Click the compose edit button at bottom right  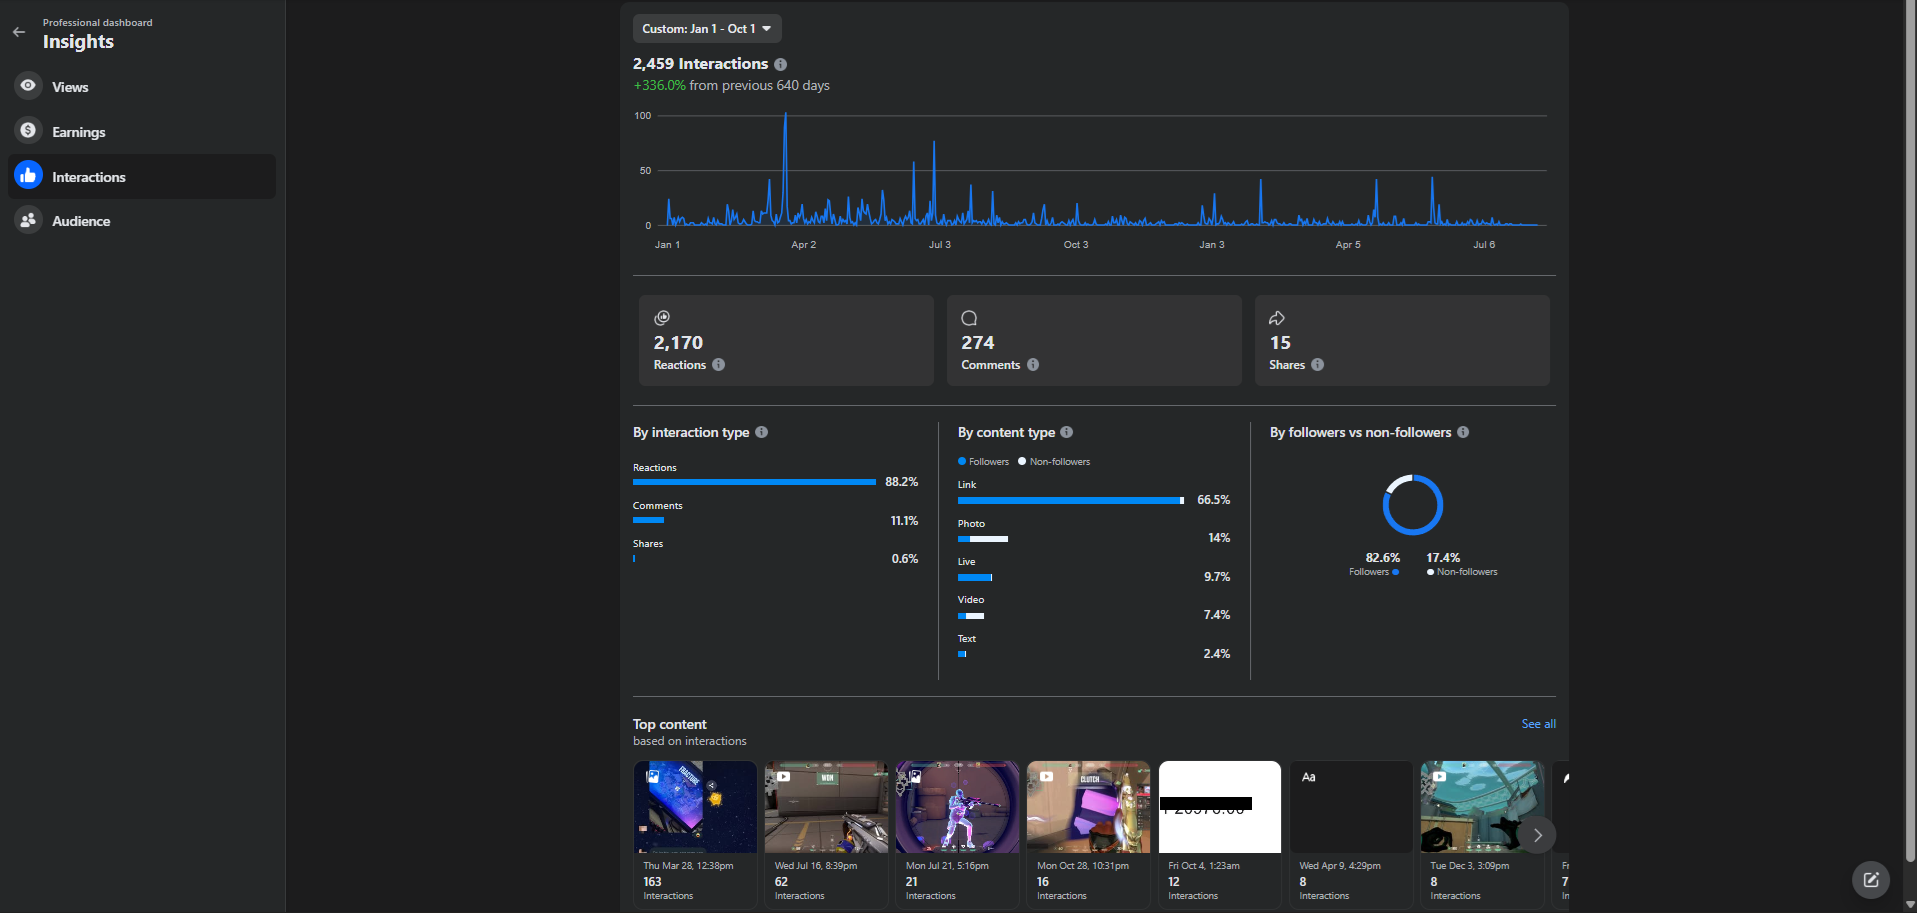(x=1870, y=880)
